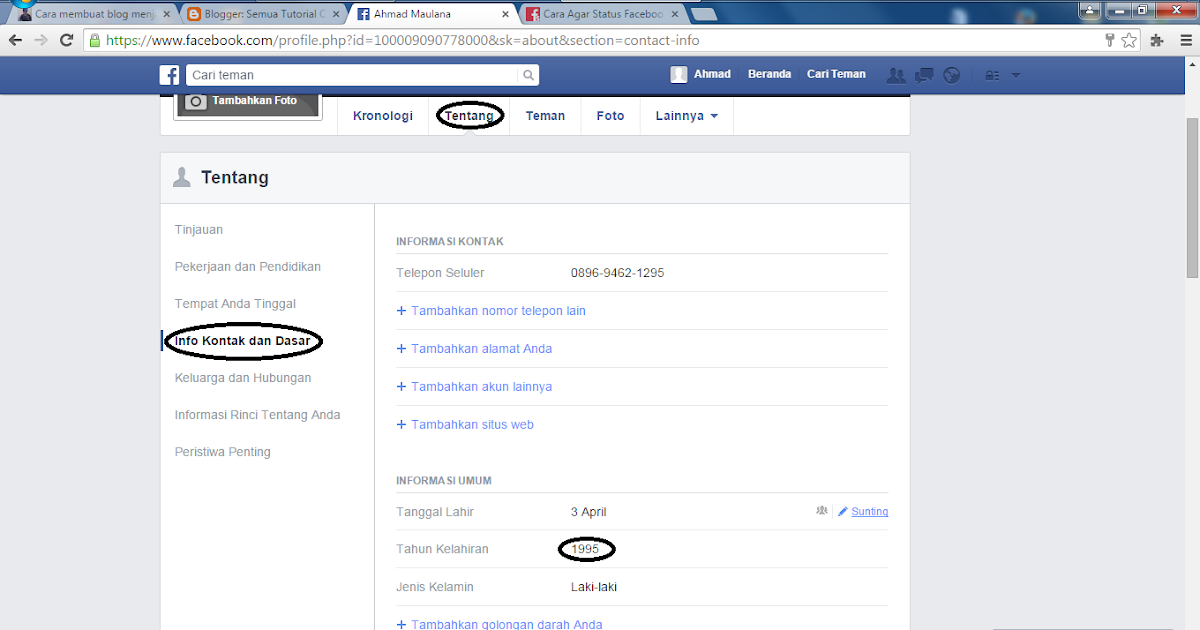Select Peristiwa Penting section
This screenshot has height=630, width=1200.
[222, 452]
